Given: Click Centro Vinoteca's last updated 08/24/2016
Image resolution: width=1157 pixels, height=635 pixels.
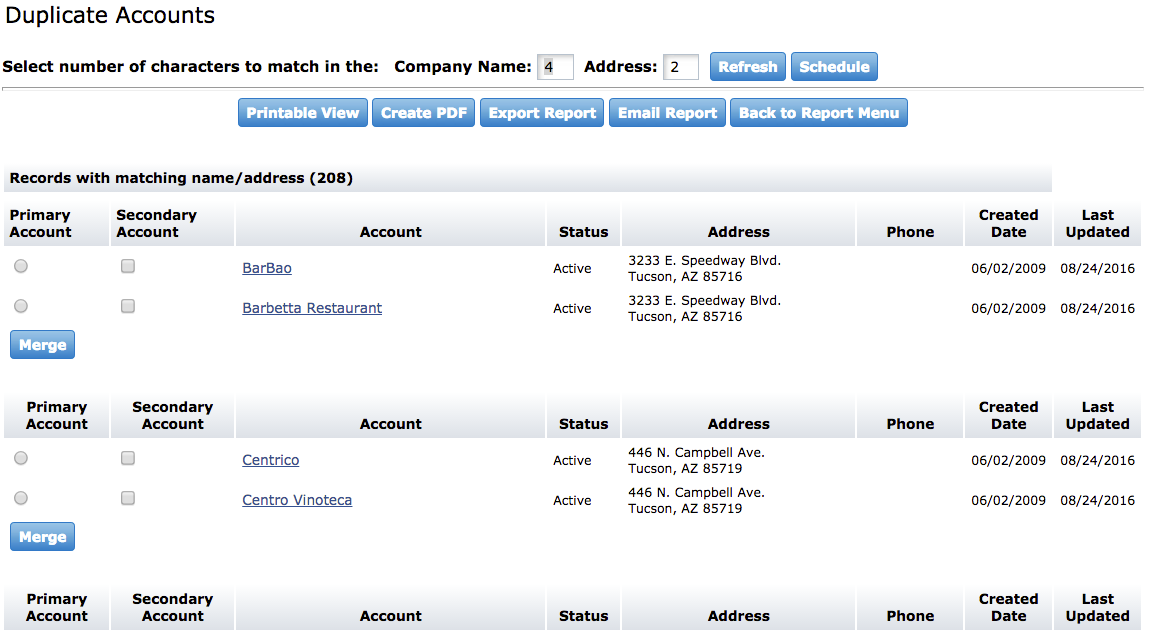Looking at the screenshot, I should click(x=1097, y=500).
